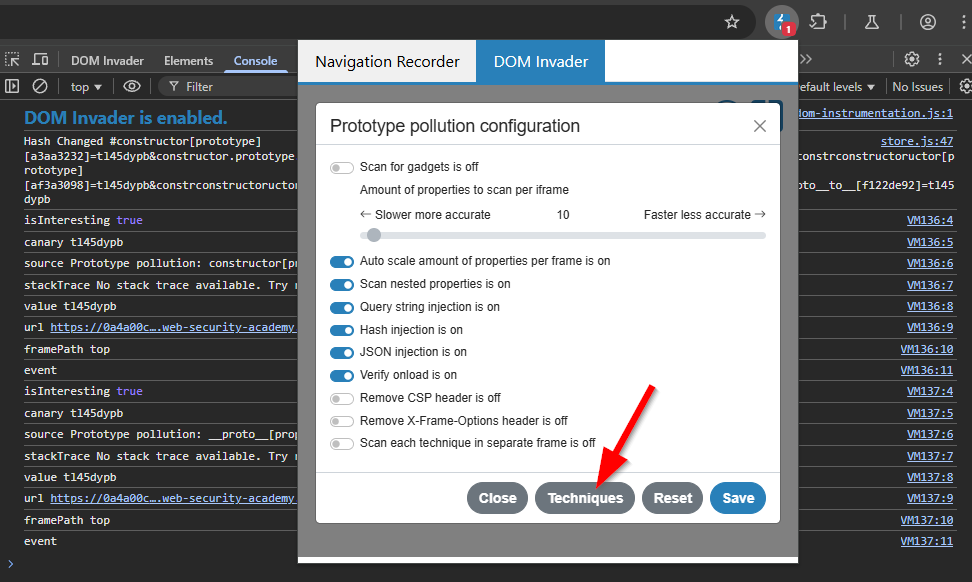
Task: Follow the second web-security-academy url link
Action: click(173, 498)
